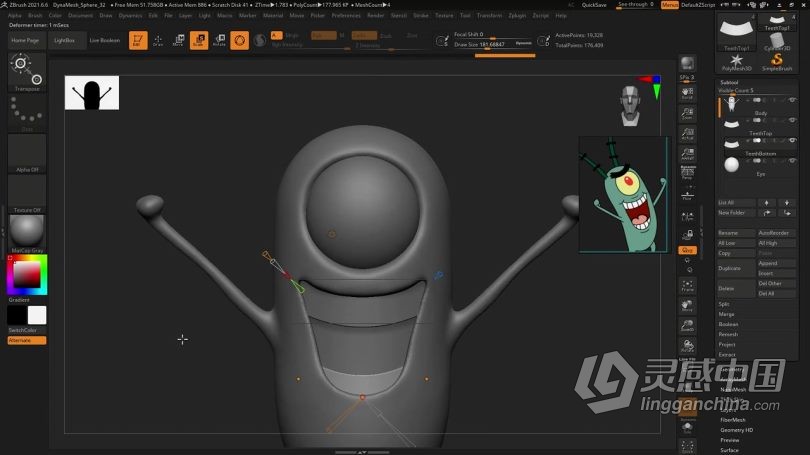This screenshot has height=455, width=810.
Task: Click the Zoom3D view icon
Action: [x=687, y=326]
